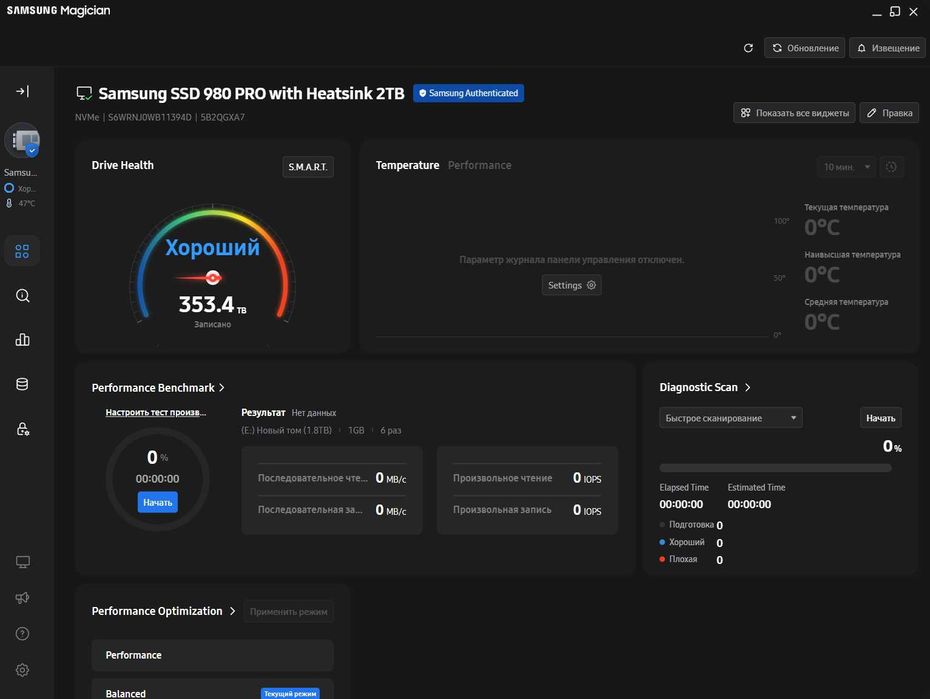Switch to the Temperature tab

407,165
